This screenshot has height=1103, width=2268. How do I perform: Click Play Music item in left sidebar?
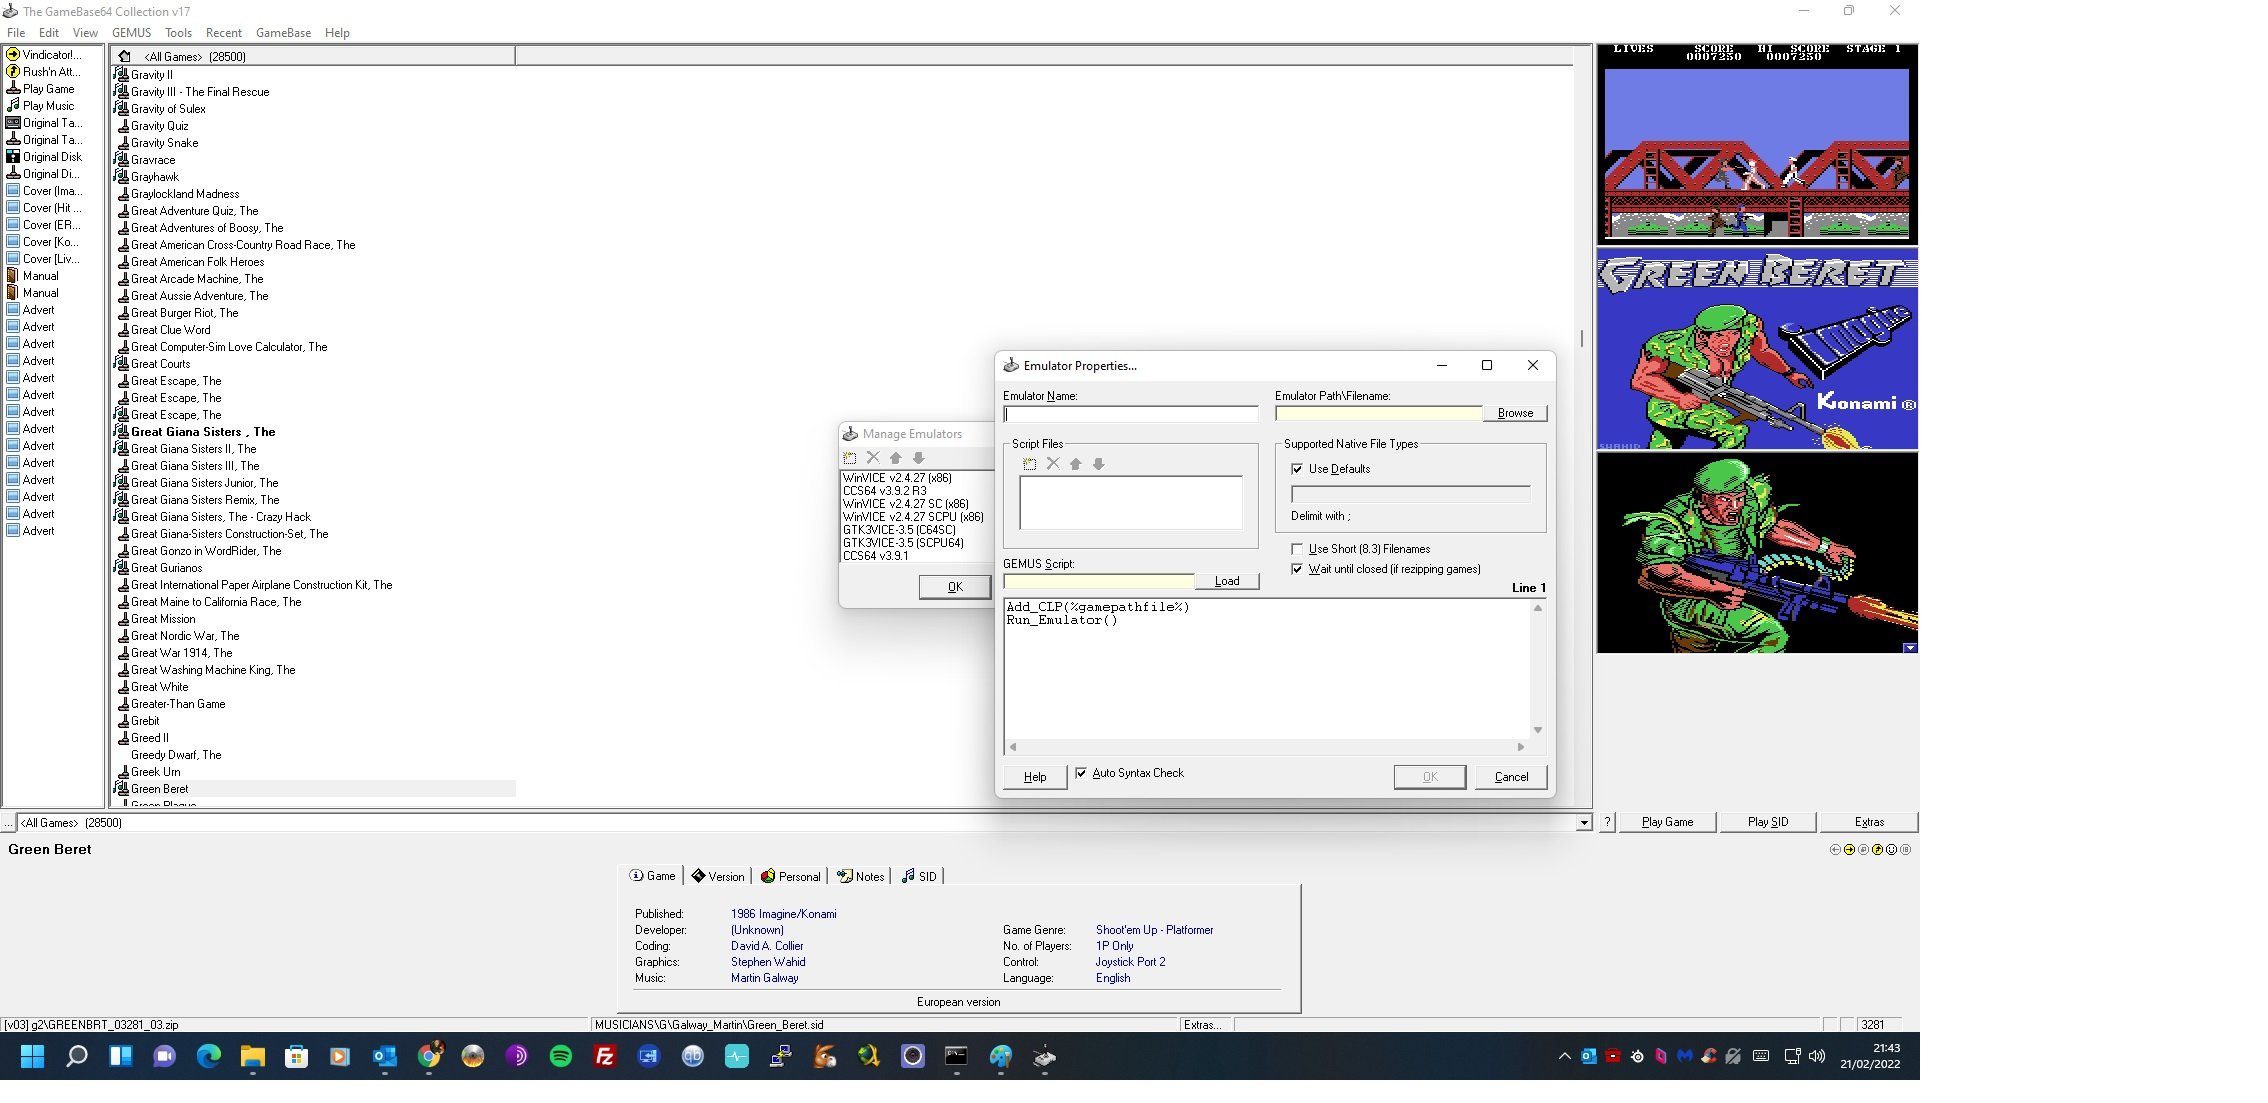click(x=41, y=106)
